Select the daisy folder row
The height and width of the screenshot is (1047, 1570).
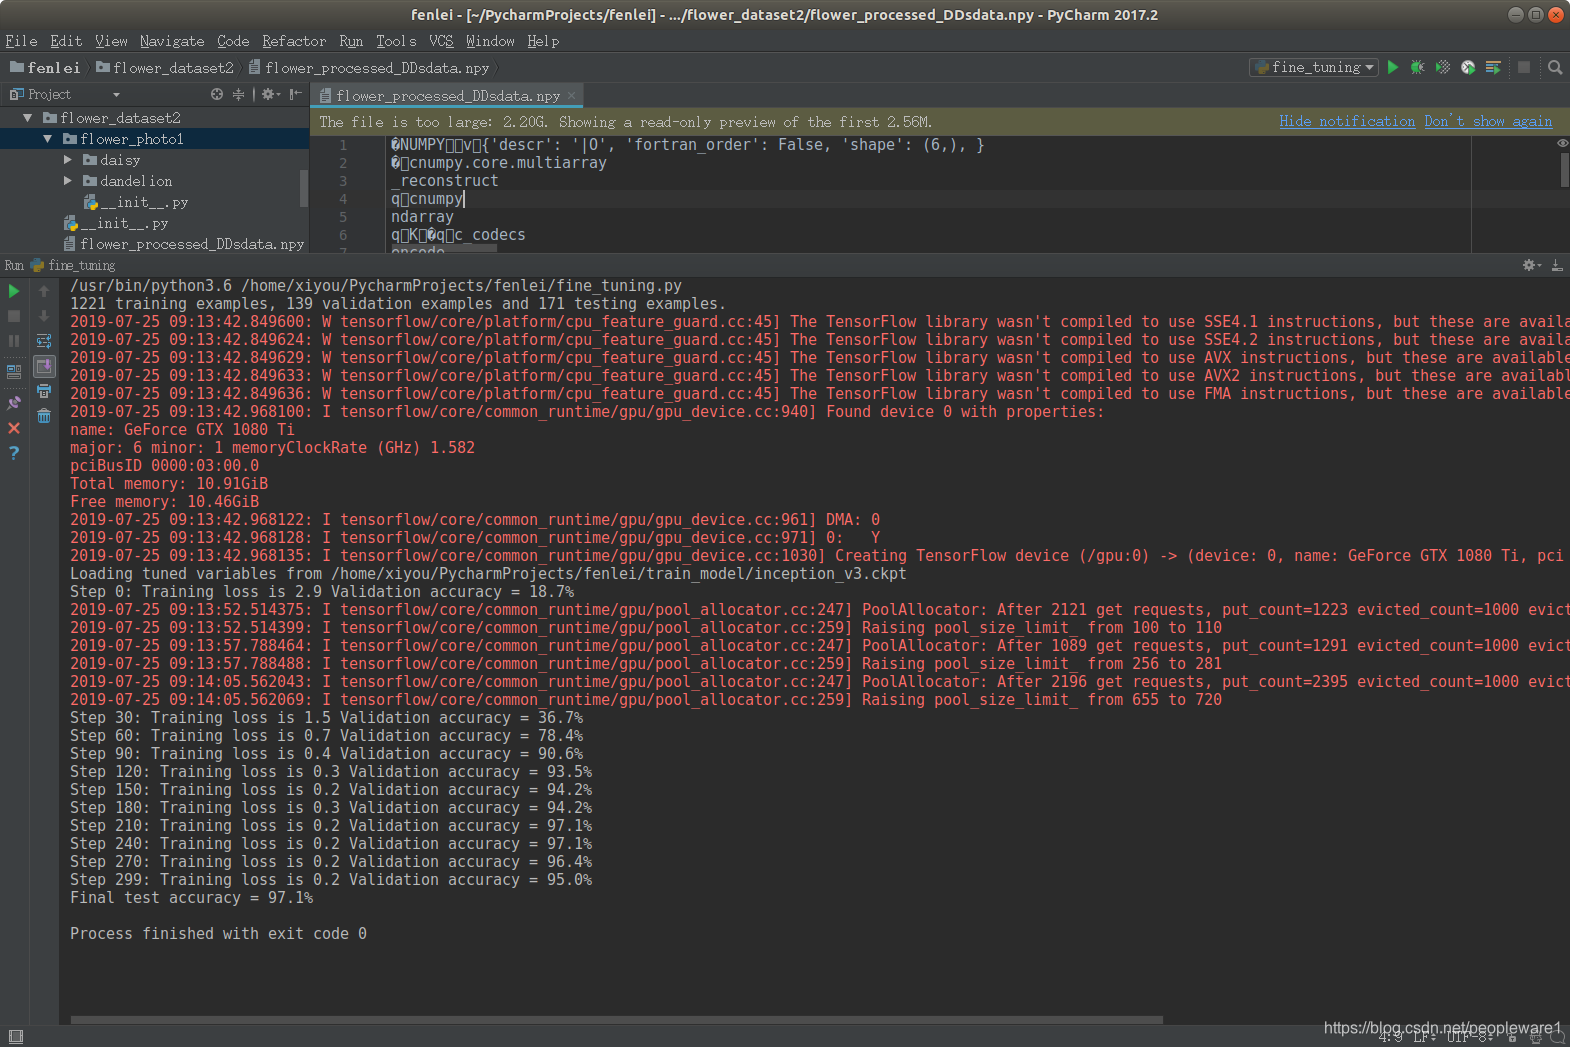click(154, 160)
